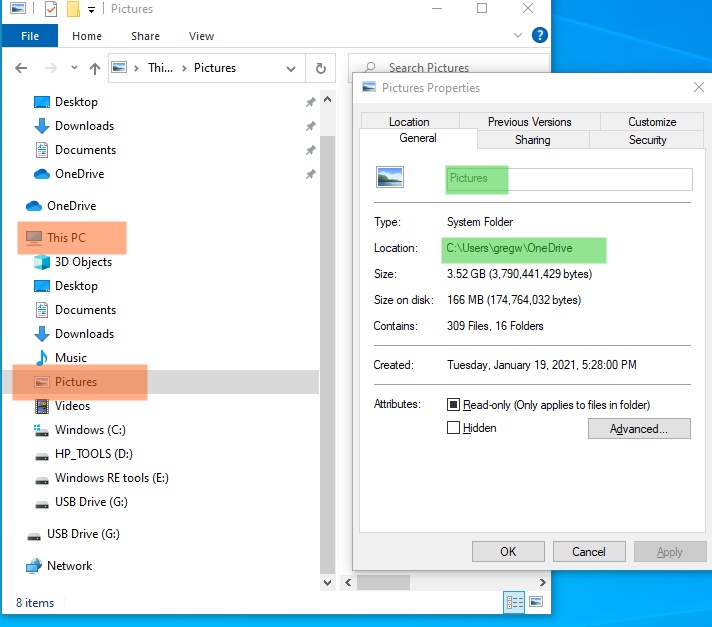Select Downloads under This PC
712x627 pixels.
point(84,334)
